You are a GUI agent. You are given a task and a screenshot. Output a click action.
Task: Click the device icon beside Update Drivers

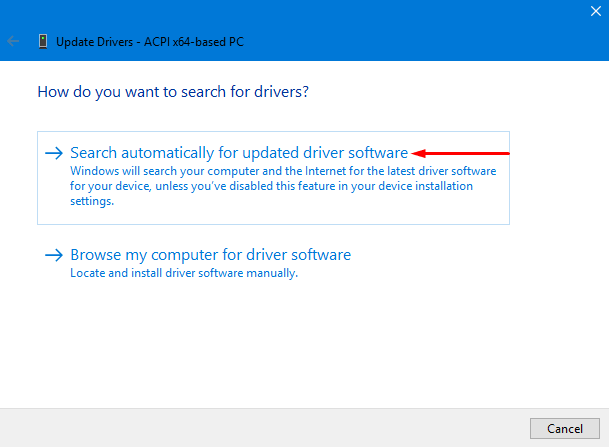pos(42,41)
